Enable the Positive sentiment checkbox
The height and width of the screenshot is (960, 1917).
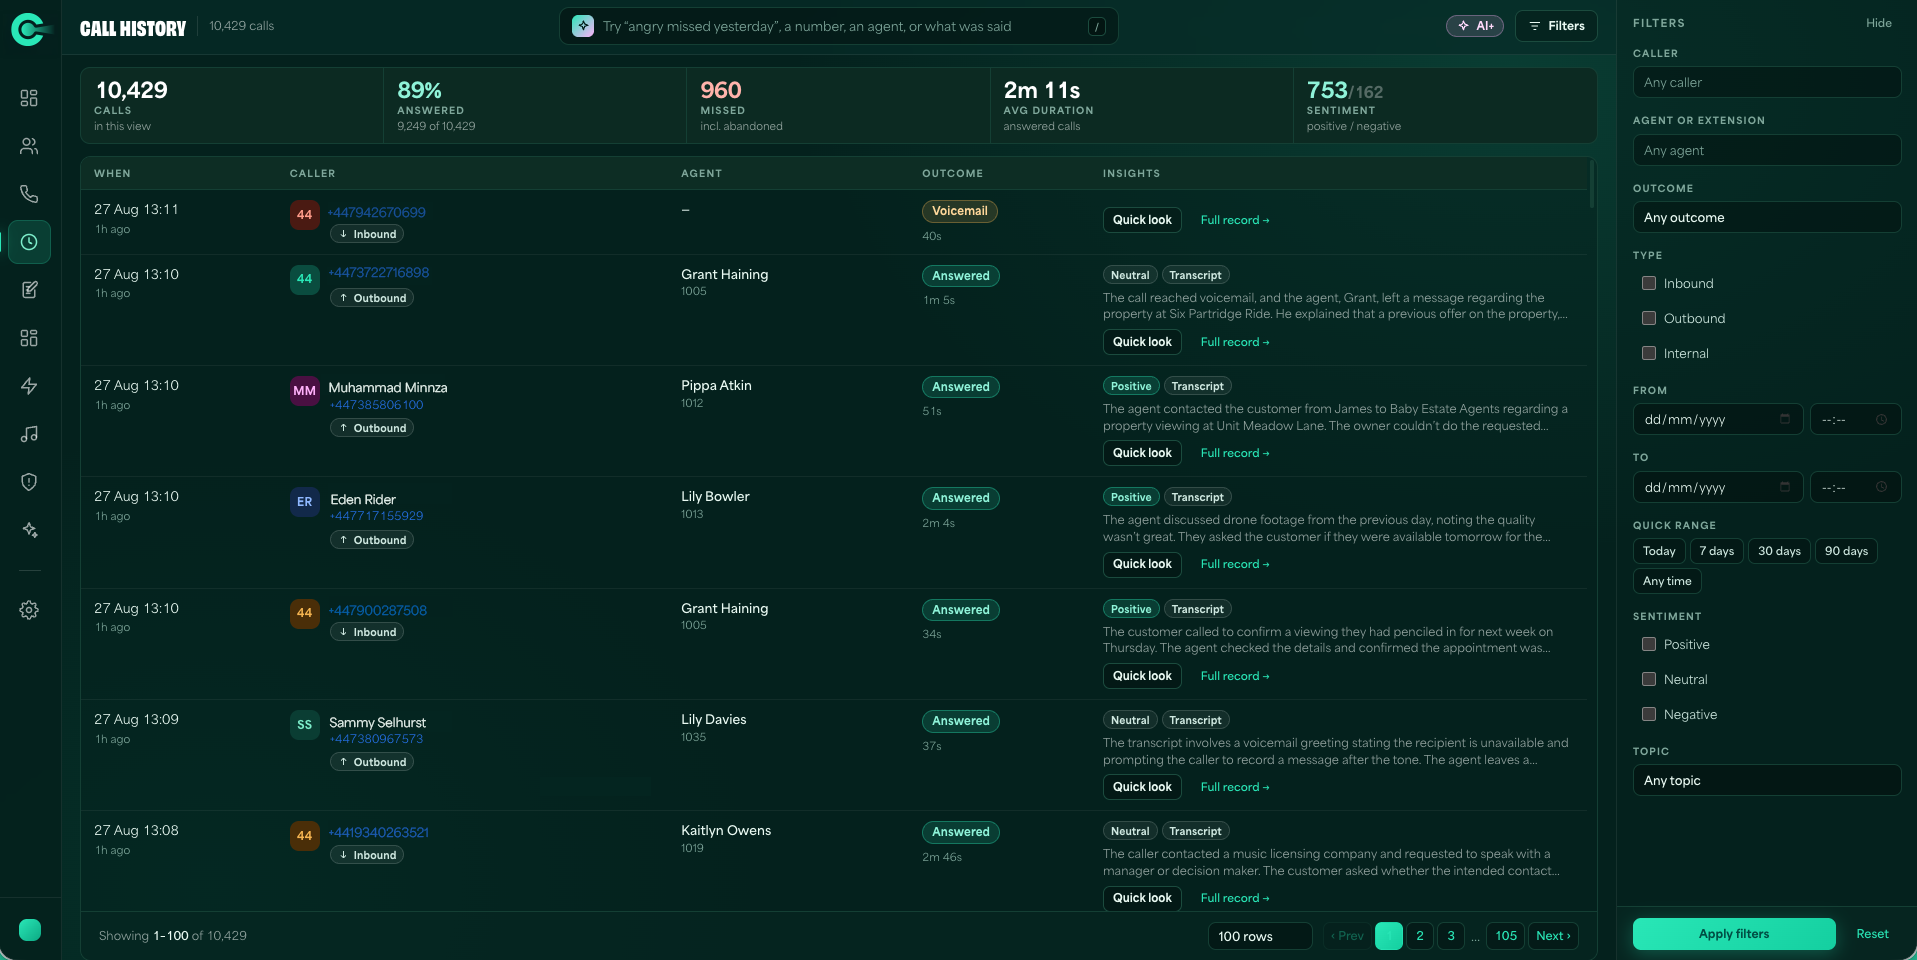pyautogui.click(x=1649, y=644)
